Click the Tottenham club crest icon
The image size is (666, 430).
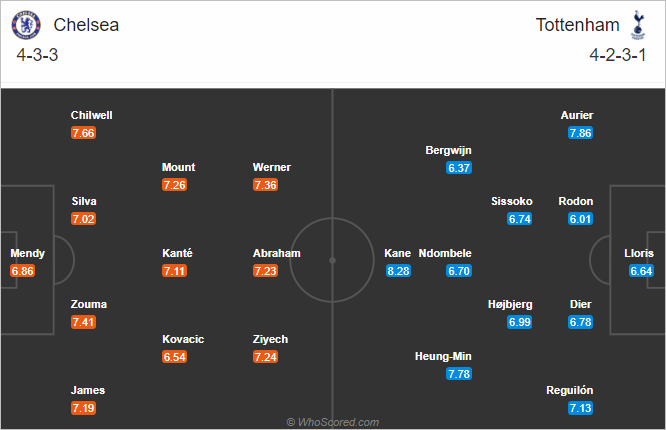coord(638,25)
